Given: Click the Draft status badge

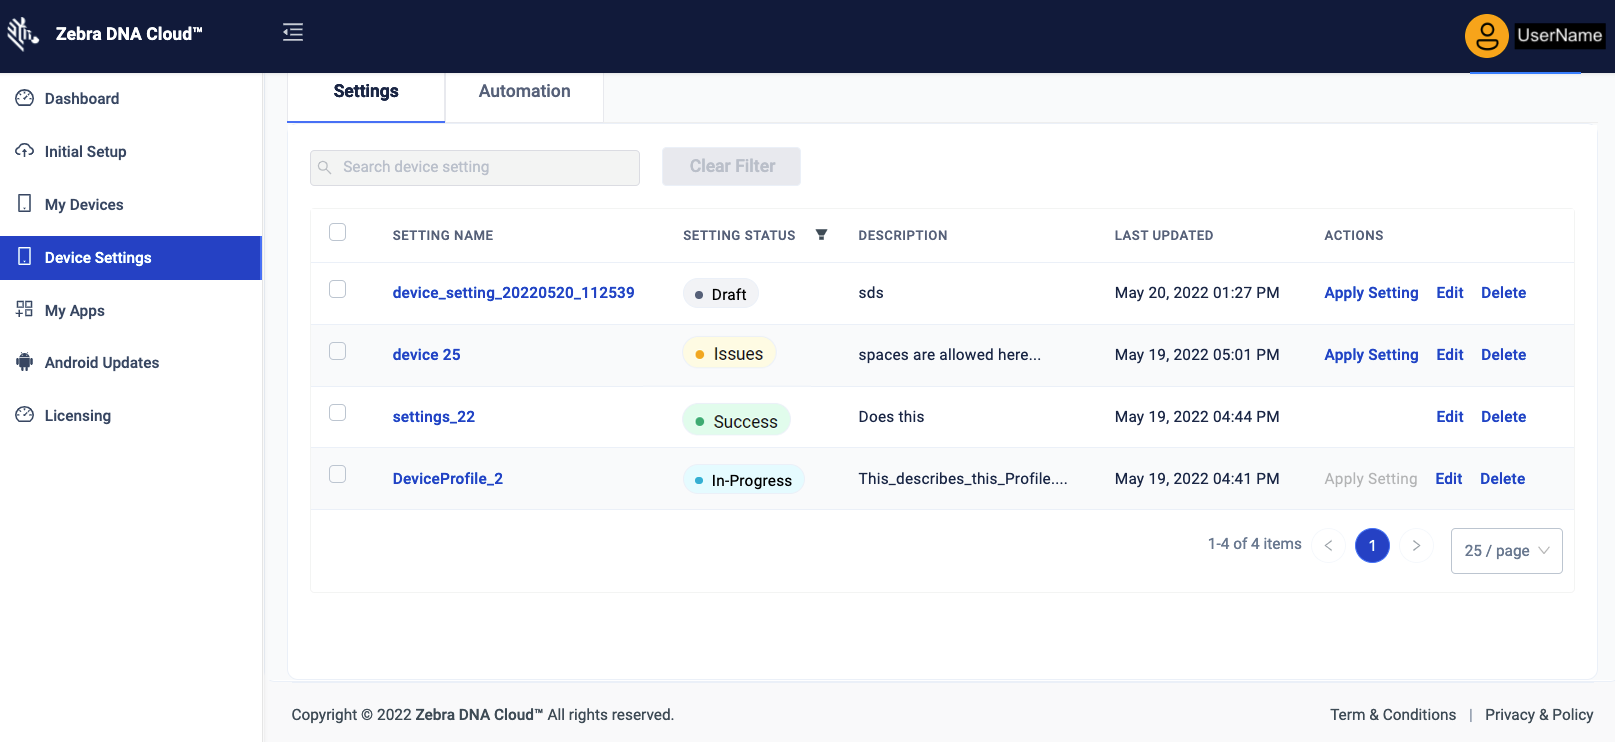Looking at the screenshot, I should point(721,294).
